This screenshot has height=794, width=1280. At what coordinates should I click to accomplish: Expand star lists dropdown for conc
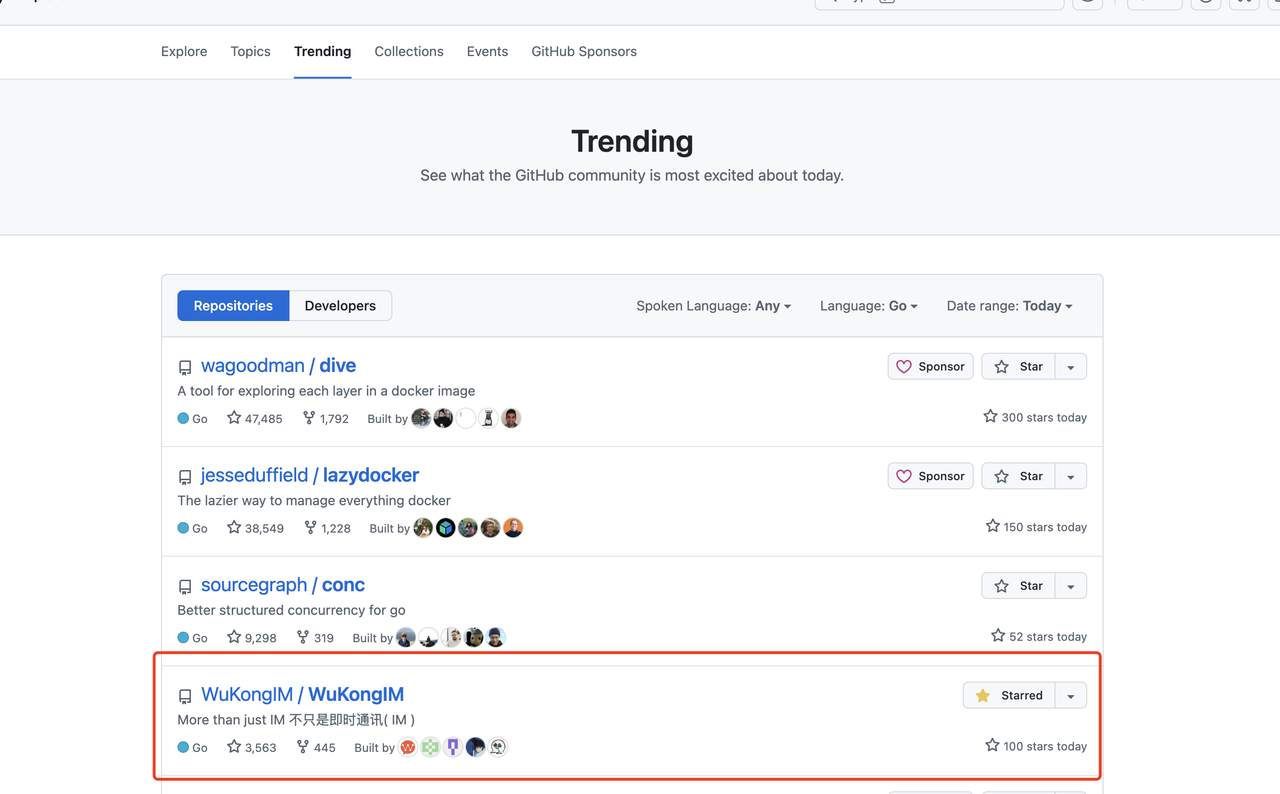[x=1071, y=586]
